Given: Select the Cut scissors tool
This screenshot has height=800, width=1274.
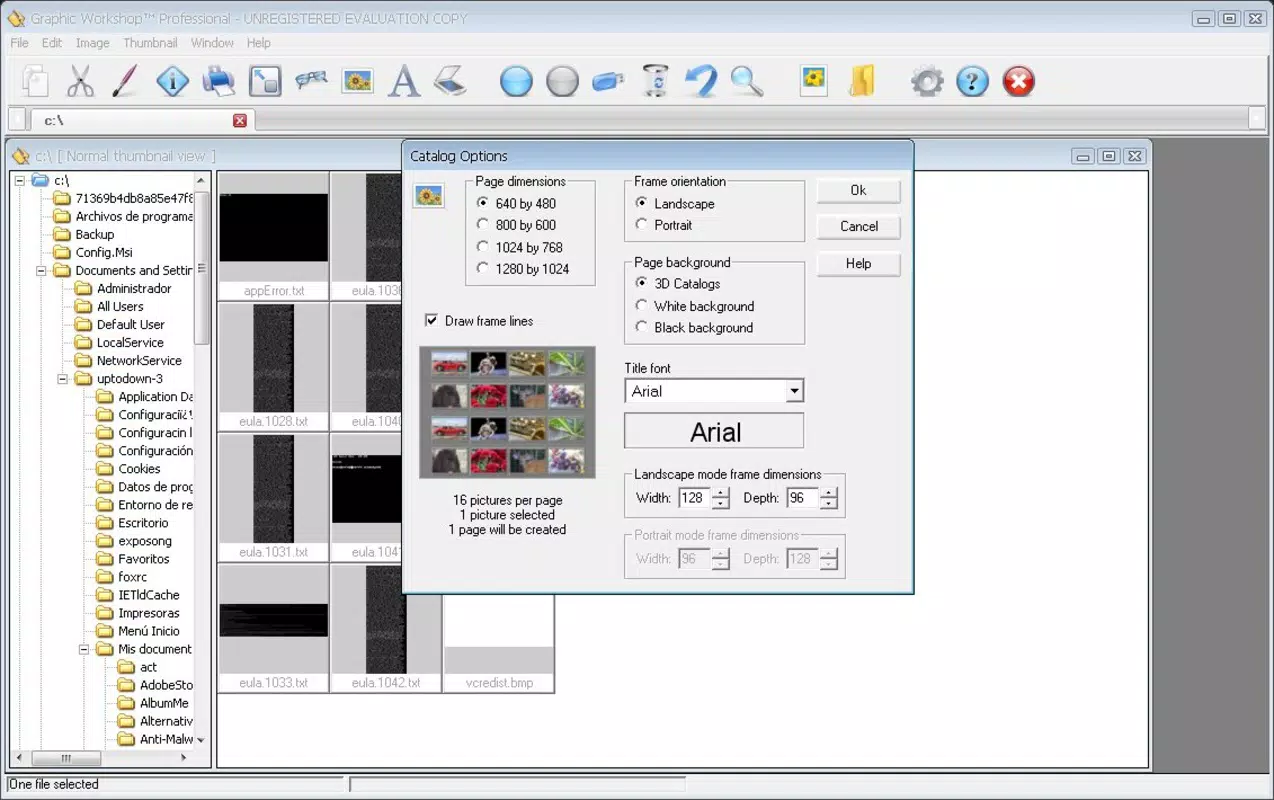Looking at the screenshot, I should tap(80, 81).
